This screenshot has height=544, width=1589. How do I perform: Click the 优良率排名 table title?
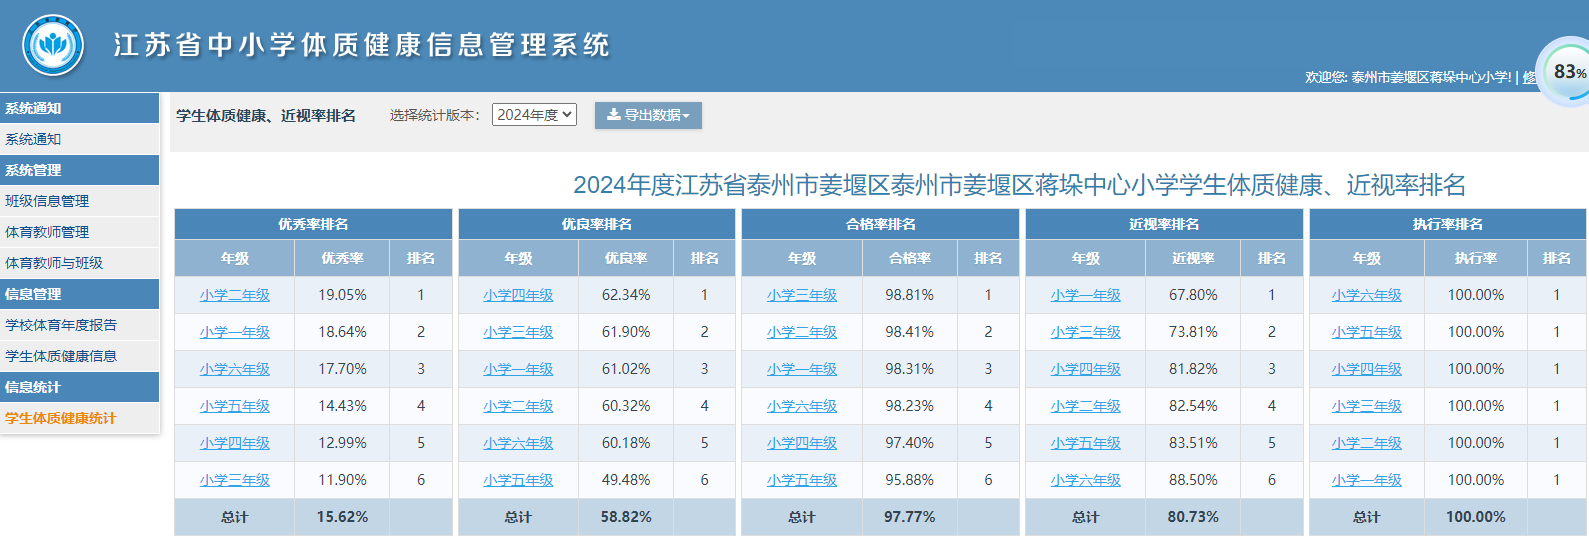click(597, 224)
